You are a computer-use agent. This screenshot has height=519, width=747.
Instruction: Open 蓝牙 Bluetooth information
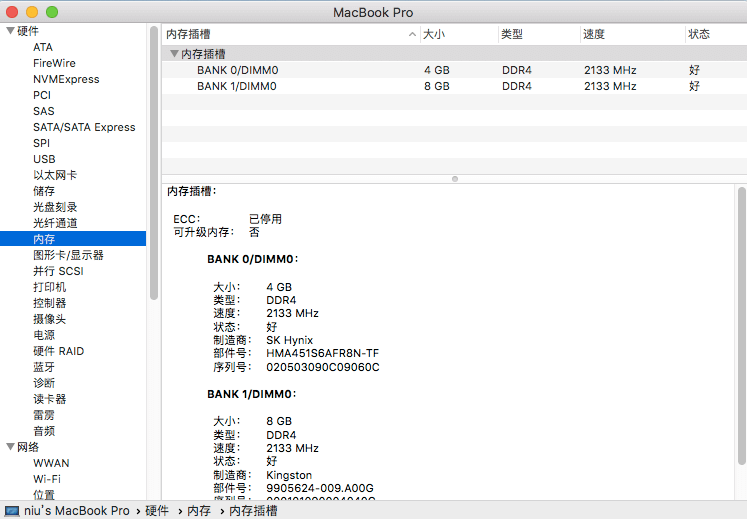[44, 367]
